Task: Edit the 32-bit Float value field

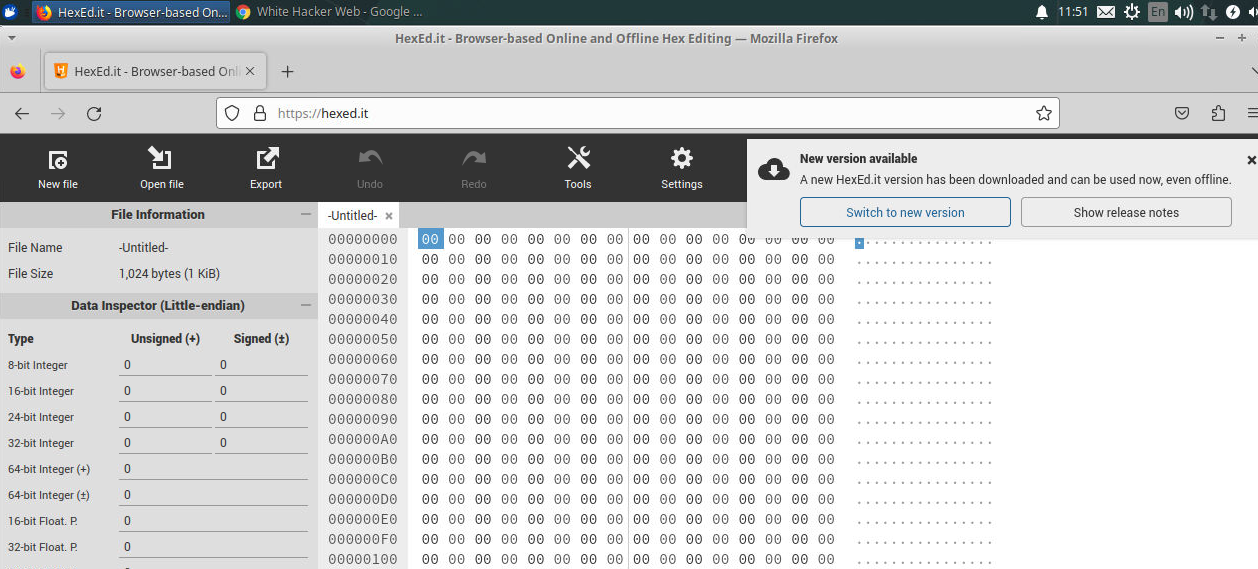Action: [x=214, y=547]
